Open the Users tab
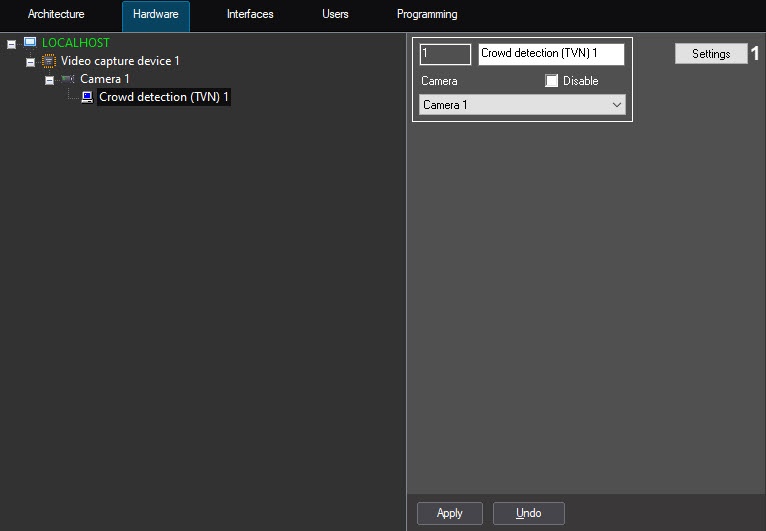 pyautogui.click(x=335, y=14)
